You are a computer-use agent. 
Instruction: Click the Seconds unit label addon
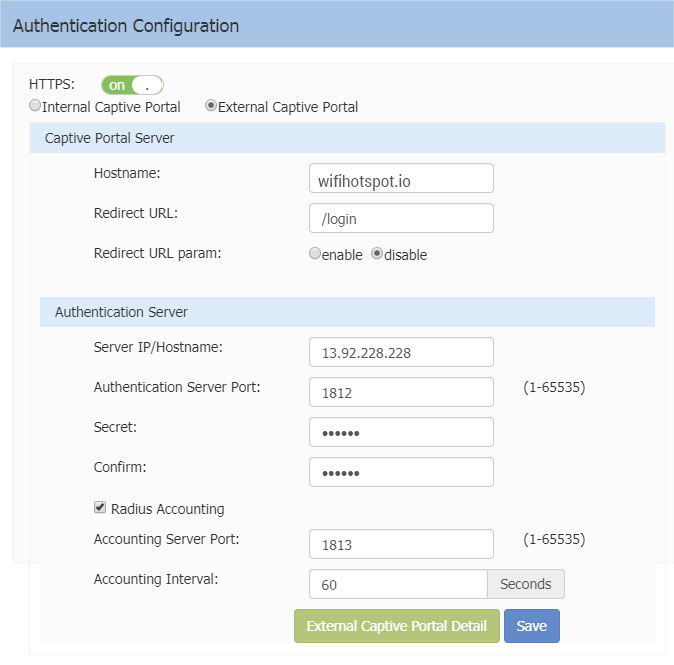pos(525,584)
